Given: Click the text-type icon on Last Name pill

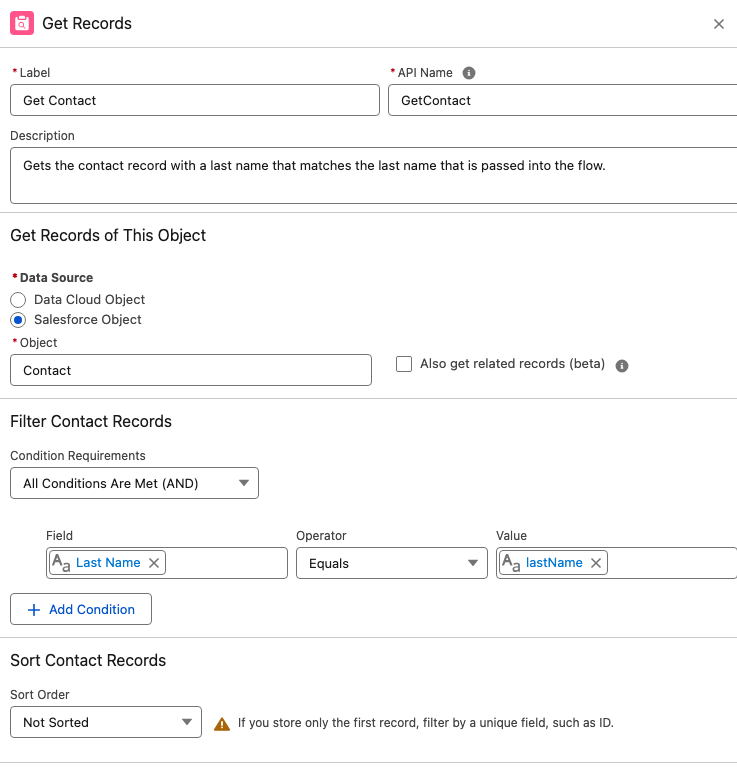Looking at the screenshot, I should 61,563.
